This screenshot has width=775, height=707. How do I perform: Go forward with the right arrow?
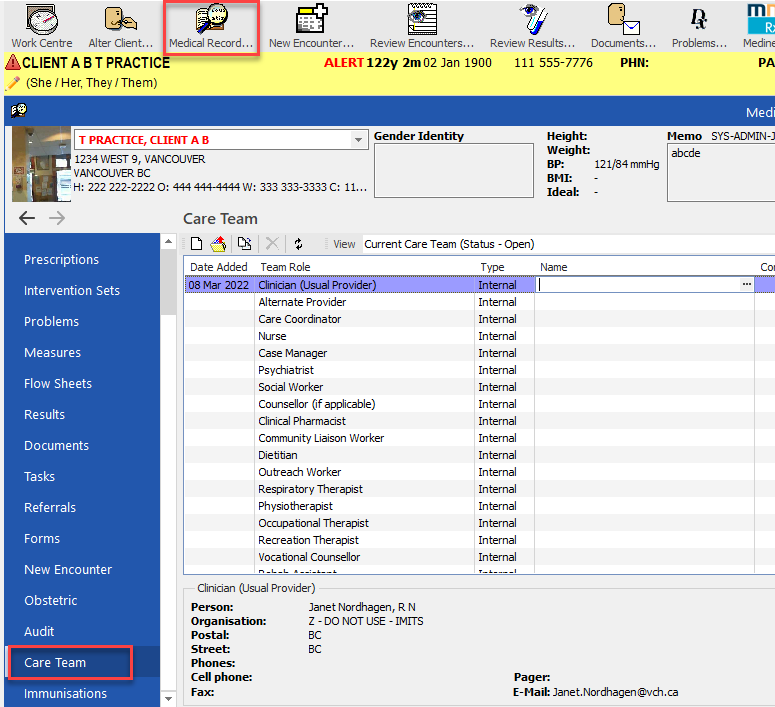click(57, 218)
